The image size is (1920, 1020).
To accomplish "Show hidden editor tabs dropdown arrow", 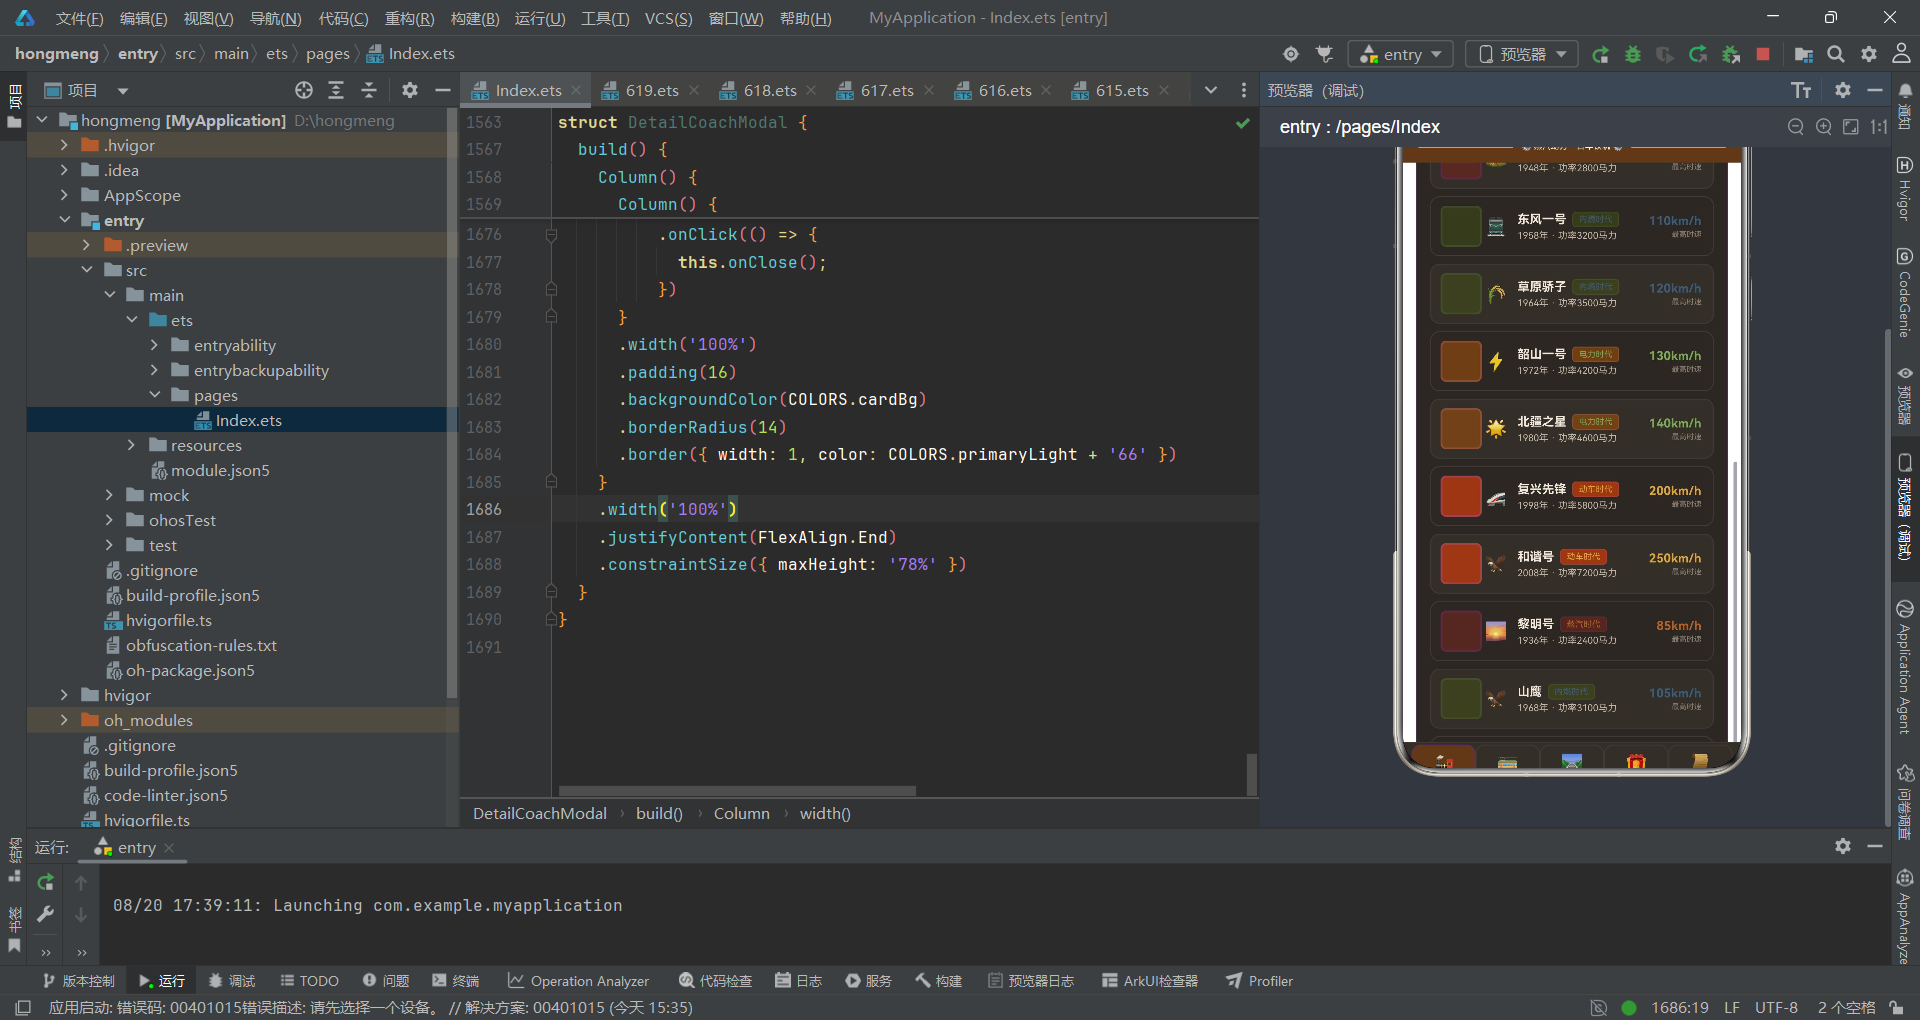I will tap(1211, 91).
